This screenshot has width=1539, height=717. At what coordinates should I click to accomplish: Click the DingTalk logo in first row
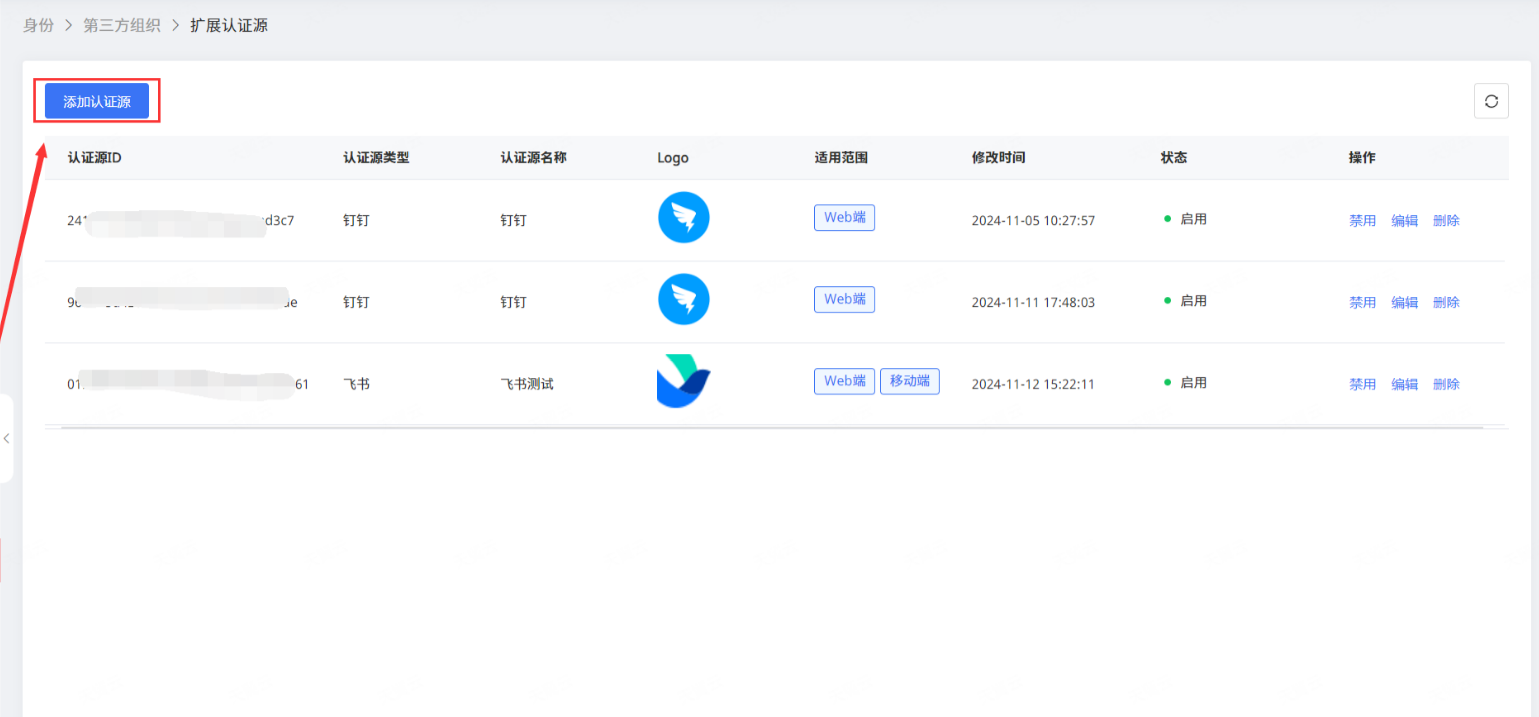[683, 218]
